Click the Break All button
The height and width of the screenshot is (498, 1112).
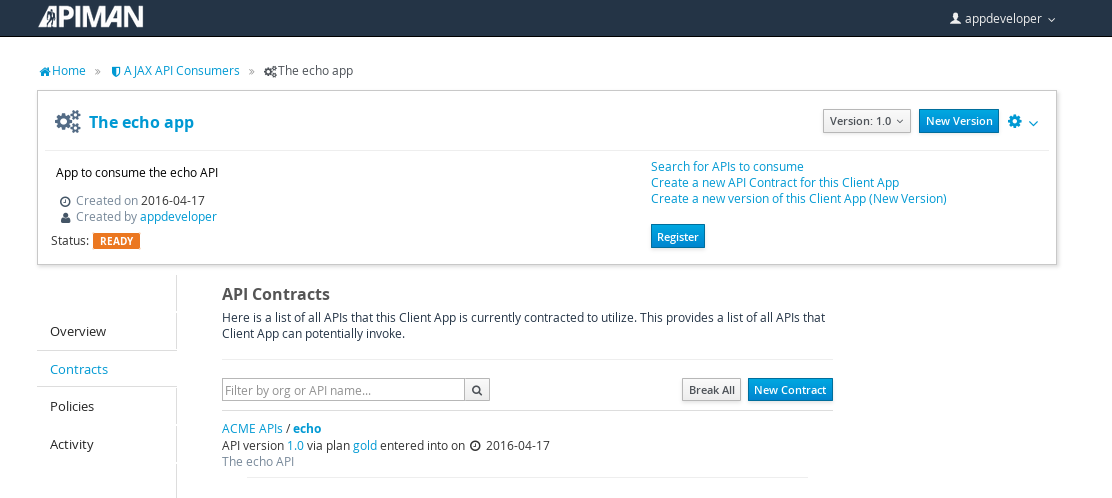(x=711, y=389)
